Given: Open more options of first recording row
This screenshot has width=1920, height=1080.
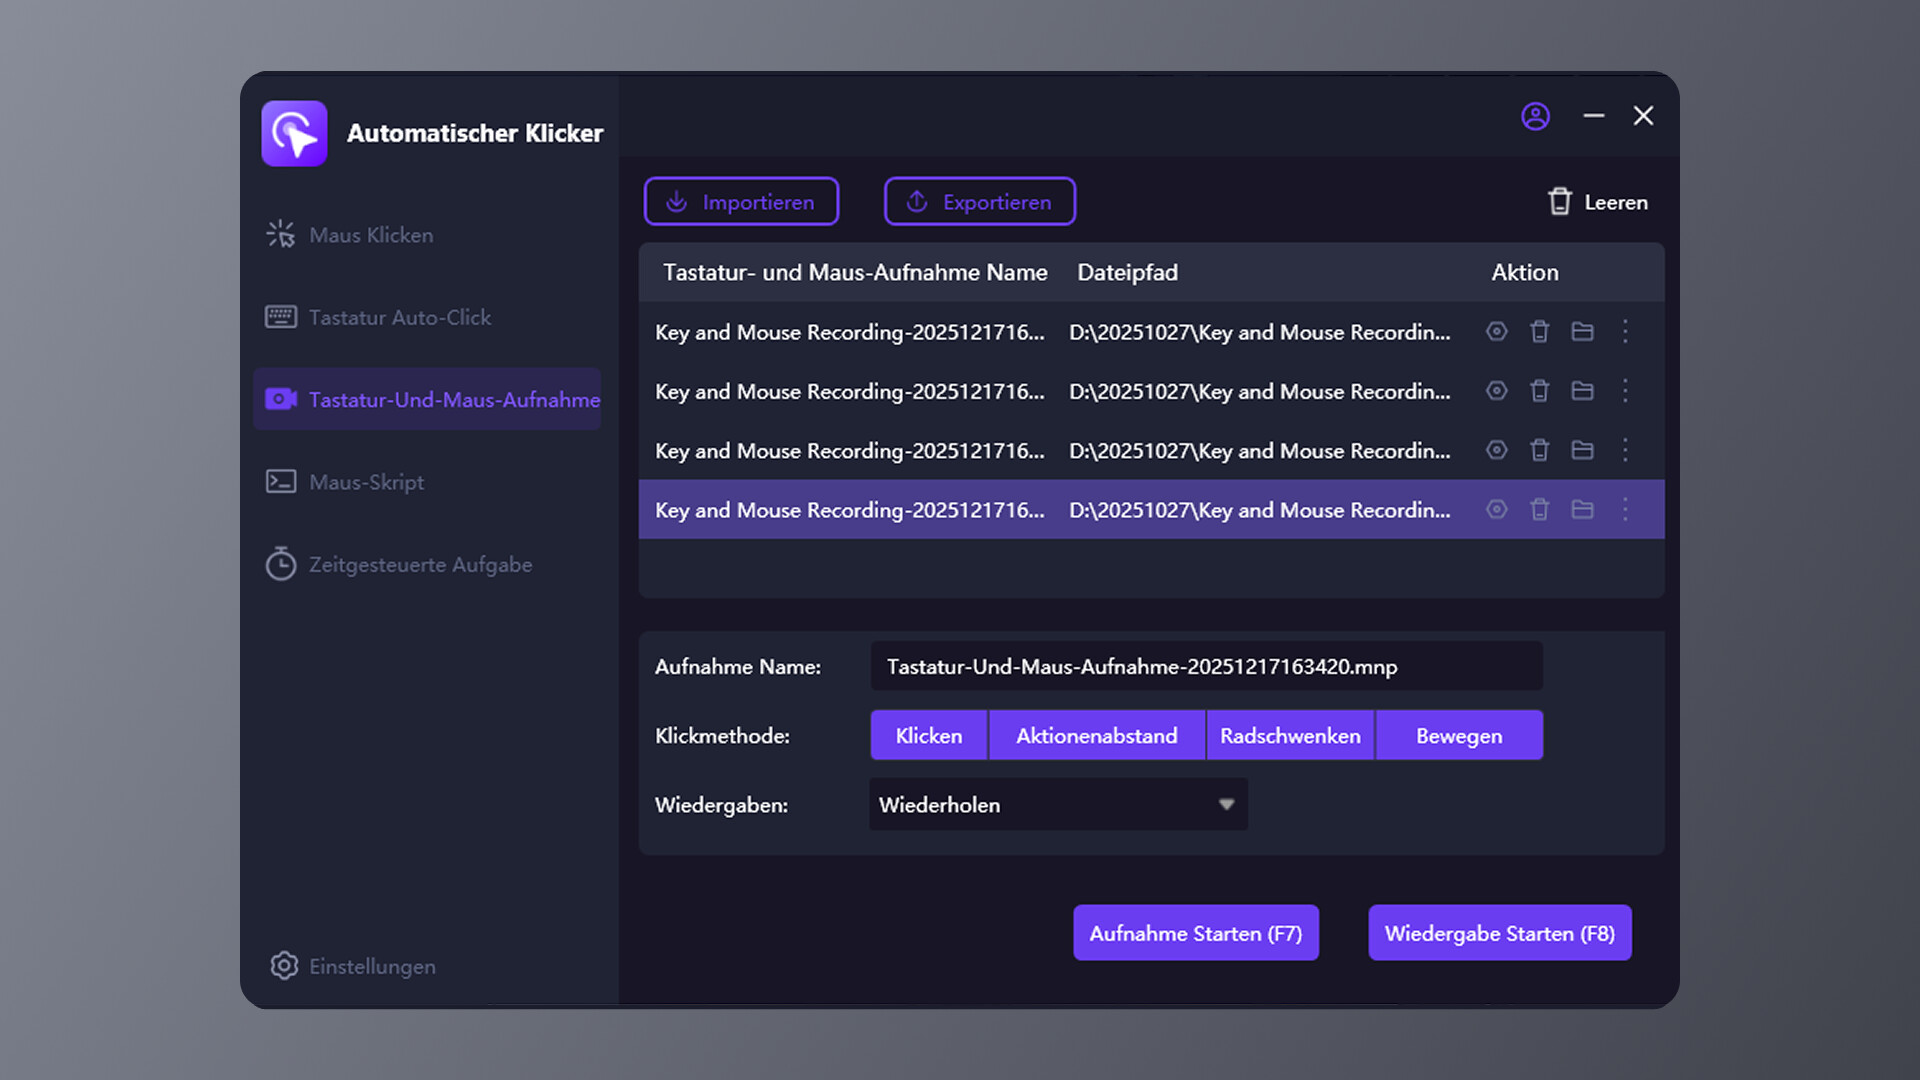Looking at the screenshot, I should tap(1625, 331).
